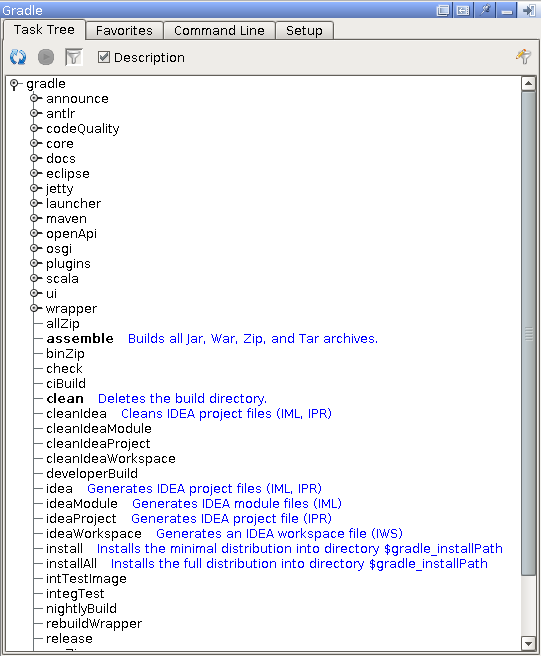This screenshot has height=656, width=541.
Task: Select the ideaWorkspace task
Action: click(94, 534)
